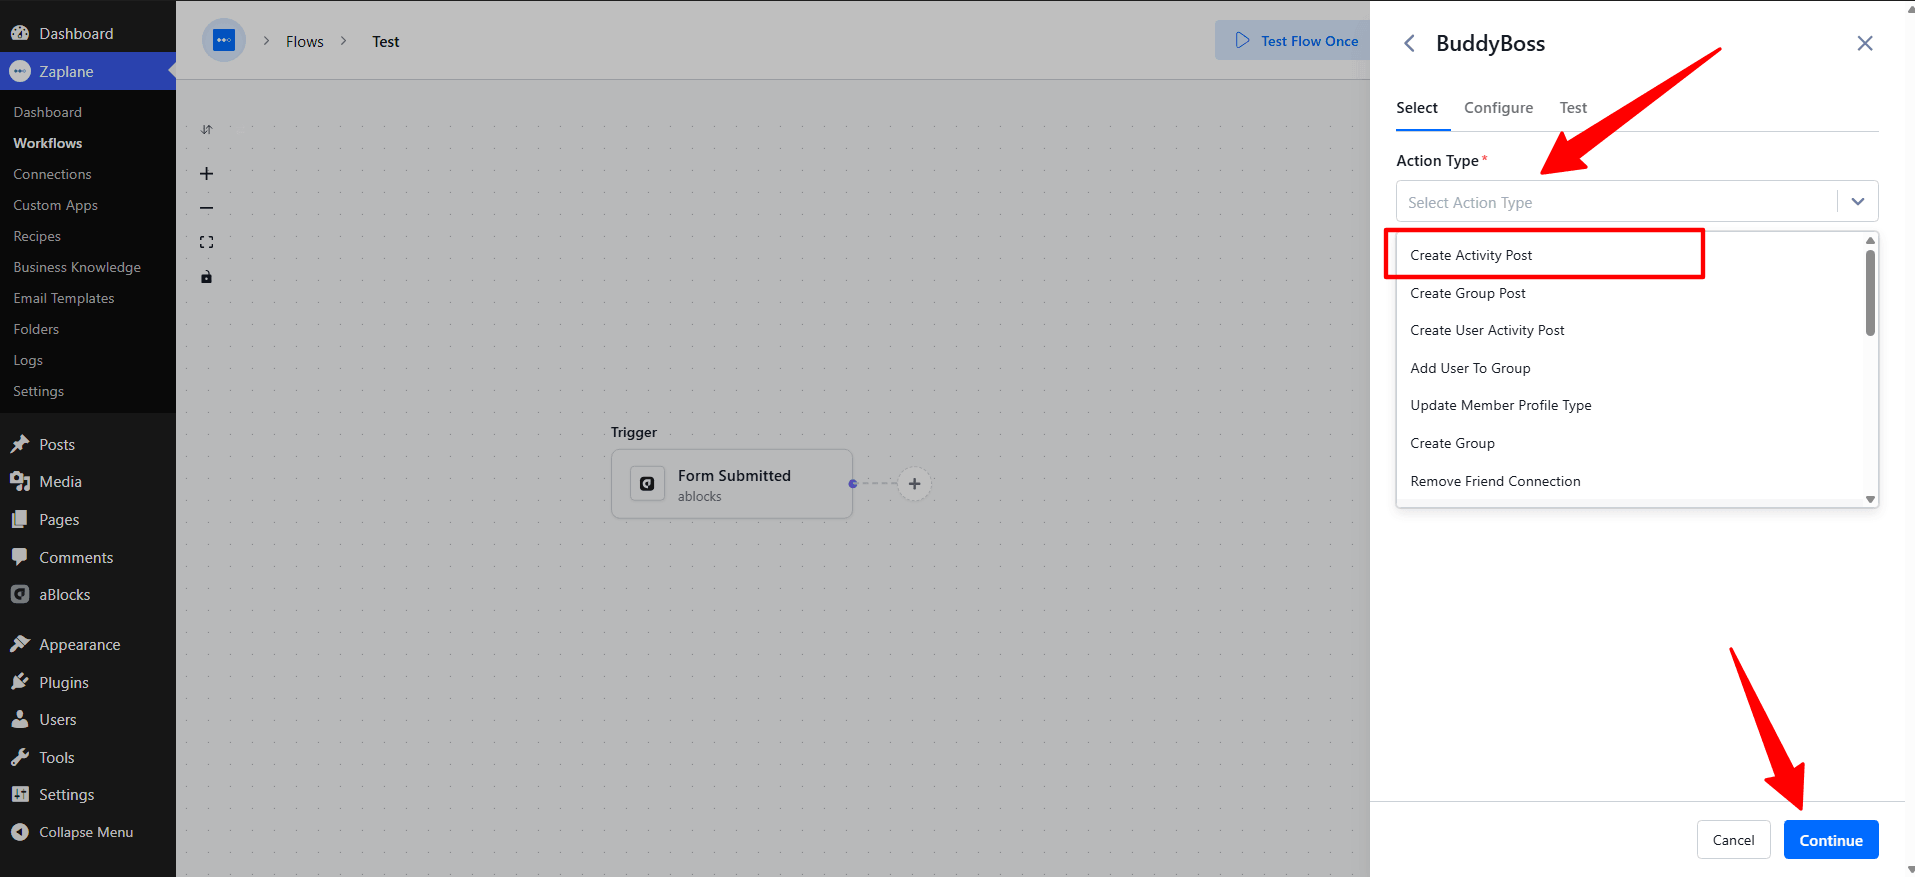Click the Tools wrench icon

pos(20,757)
